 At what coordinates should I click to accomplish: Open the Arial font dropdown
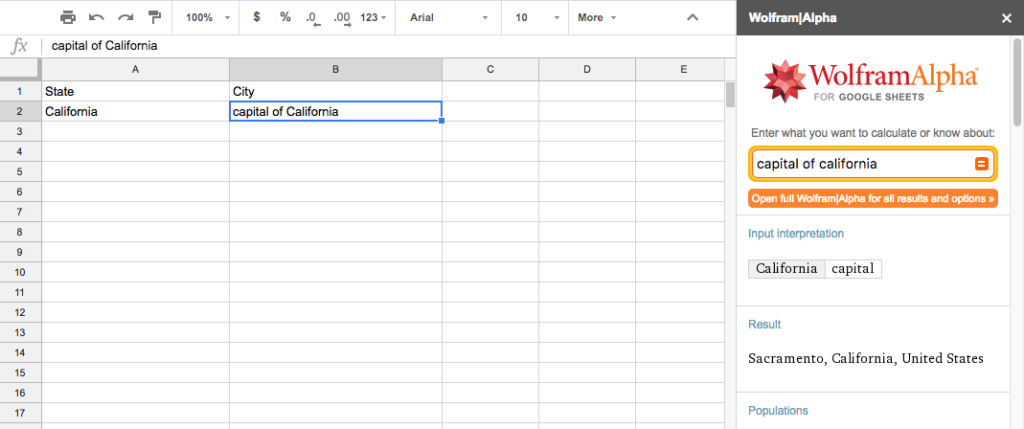(449, 17)
